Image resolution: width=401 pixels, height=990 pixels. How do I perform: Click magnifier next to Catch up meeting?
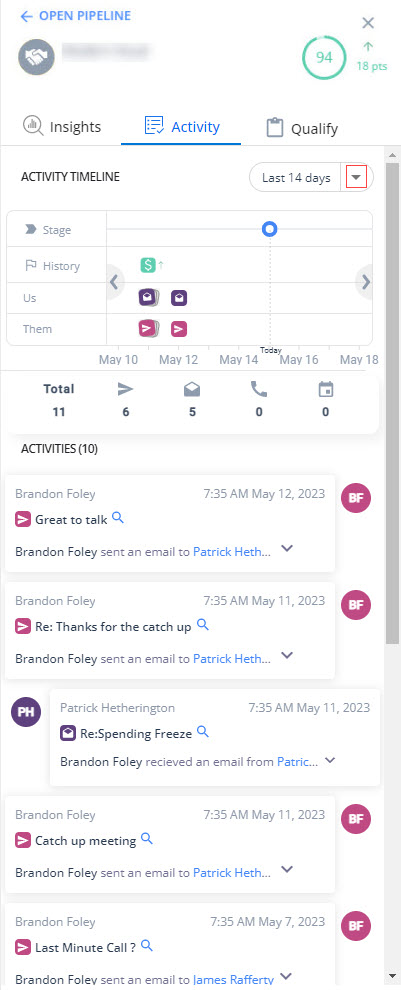click(x=147, y=838)
